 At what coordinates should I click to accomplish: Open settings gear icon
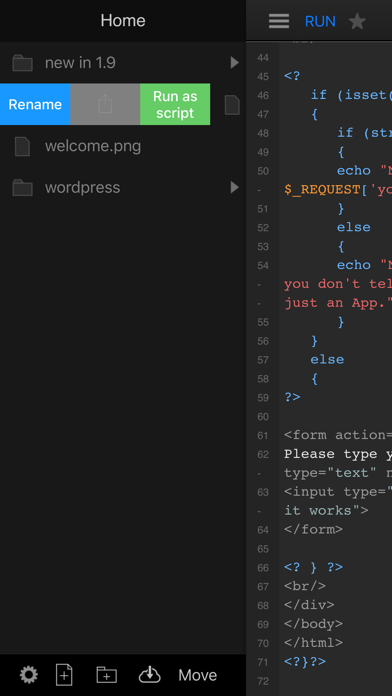(x=29, y=675)
